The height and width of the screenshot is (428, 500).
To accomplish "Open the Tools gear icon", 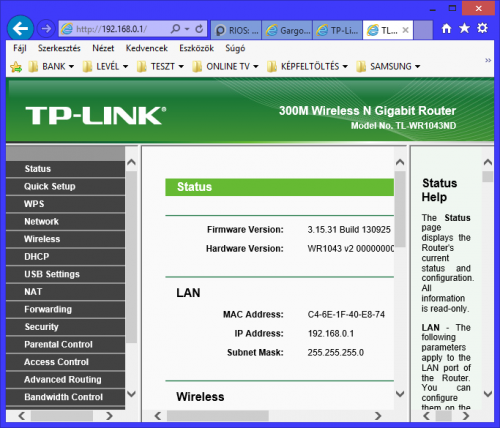I will click(x=482, y=28).
